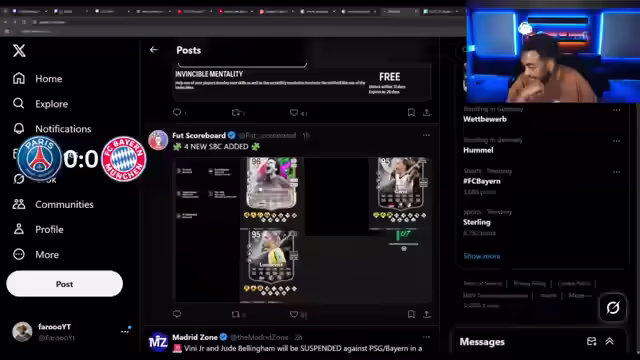Click the Explore magnifier icon

coord(19,104)
